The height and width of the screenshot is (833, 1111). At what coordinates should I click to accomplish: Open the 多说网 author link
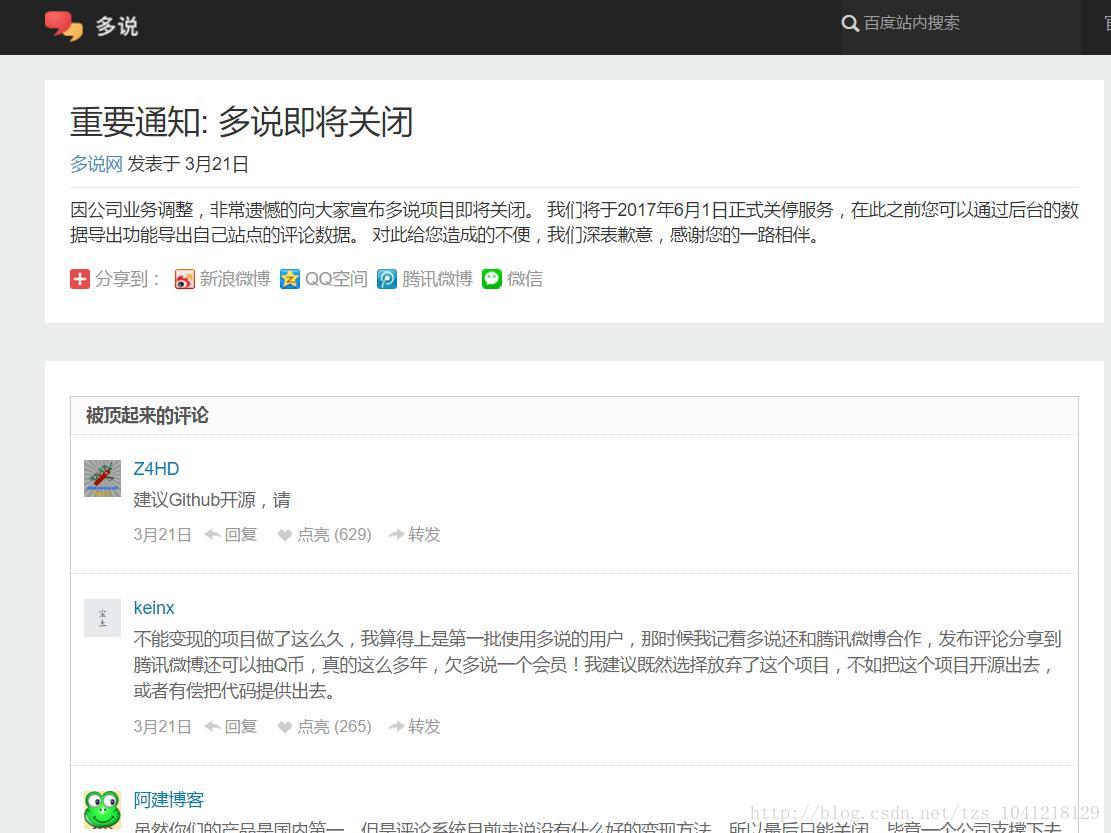tap(96, 164)
